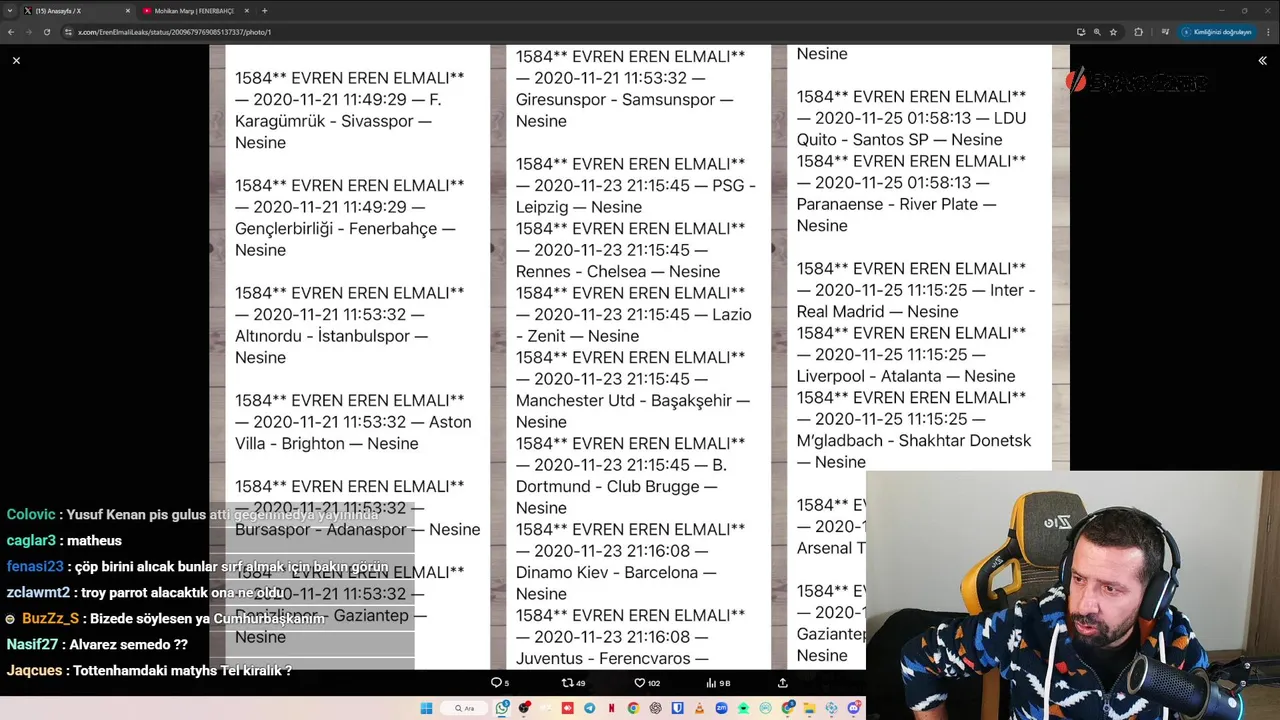Click the 'Gençlerbirliği - Fenerbahçe' entry text
This screenshot has width=1280, height=720.
[345, 228]
